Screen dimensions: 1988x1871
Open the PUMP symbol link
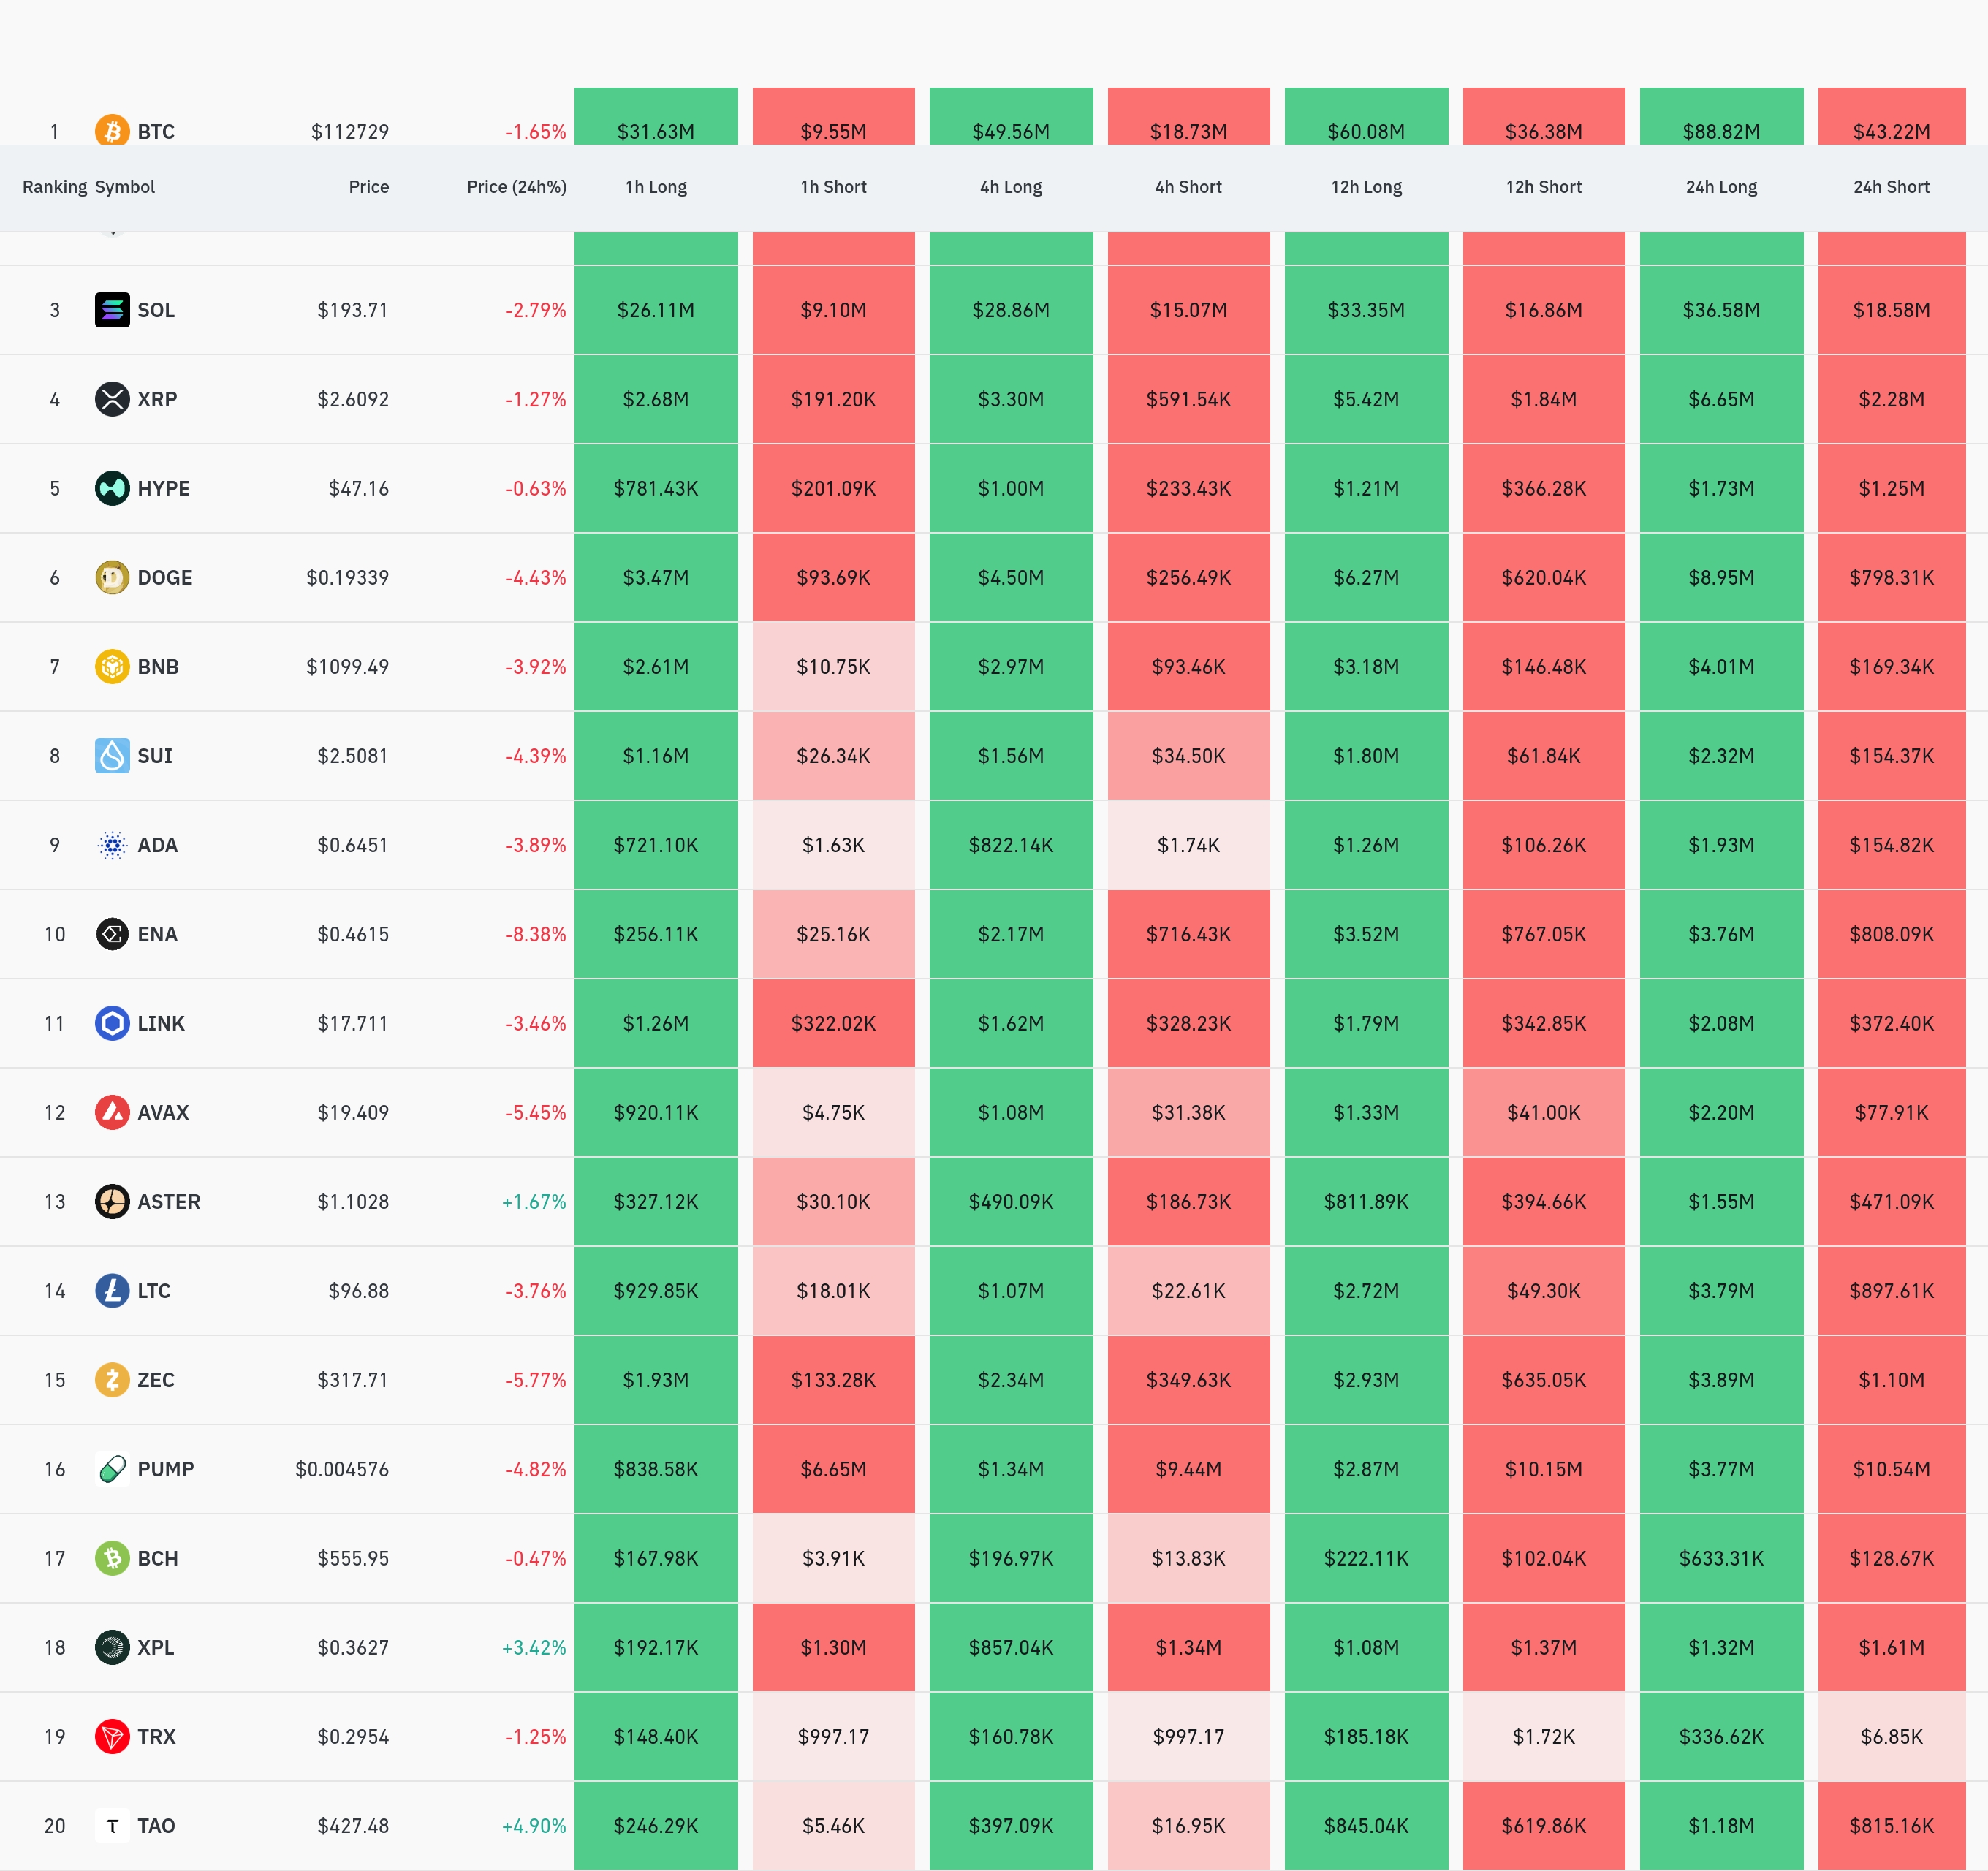click(x=165, y=1469)
